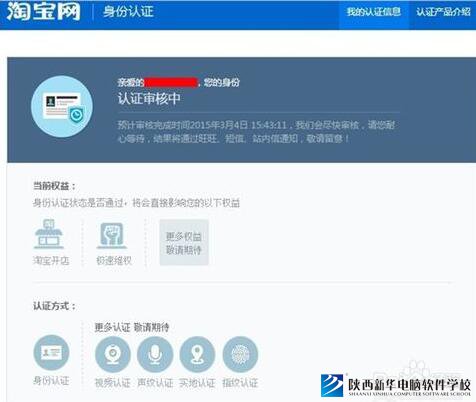Click the 淘宝开店 label
Image resolution: width=476 pixels, height=402 pixels.
pos(51,260)
